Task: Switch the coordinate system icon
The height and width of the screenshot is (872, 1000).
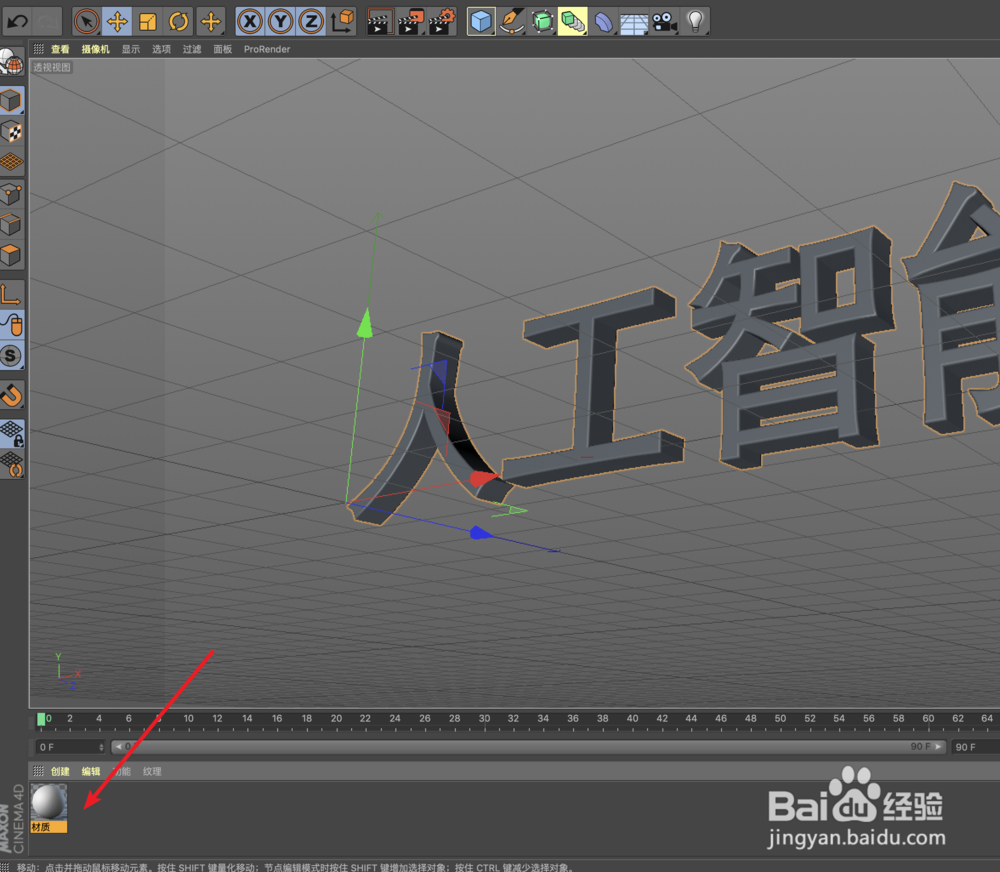Action: point(342,22)
